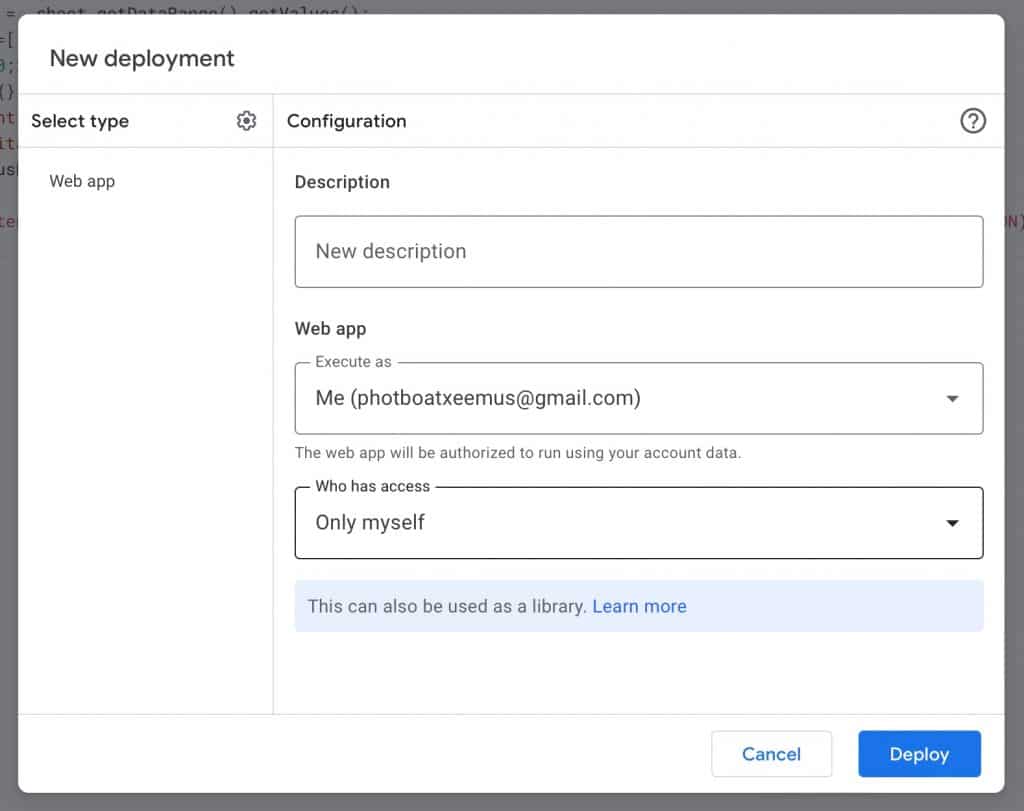Open the Execute as dropdown arrow
The width and height of the screenshot is (1024, 811).
(x=952, y=398)
